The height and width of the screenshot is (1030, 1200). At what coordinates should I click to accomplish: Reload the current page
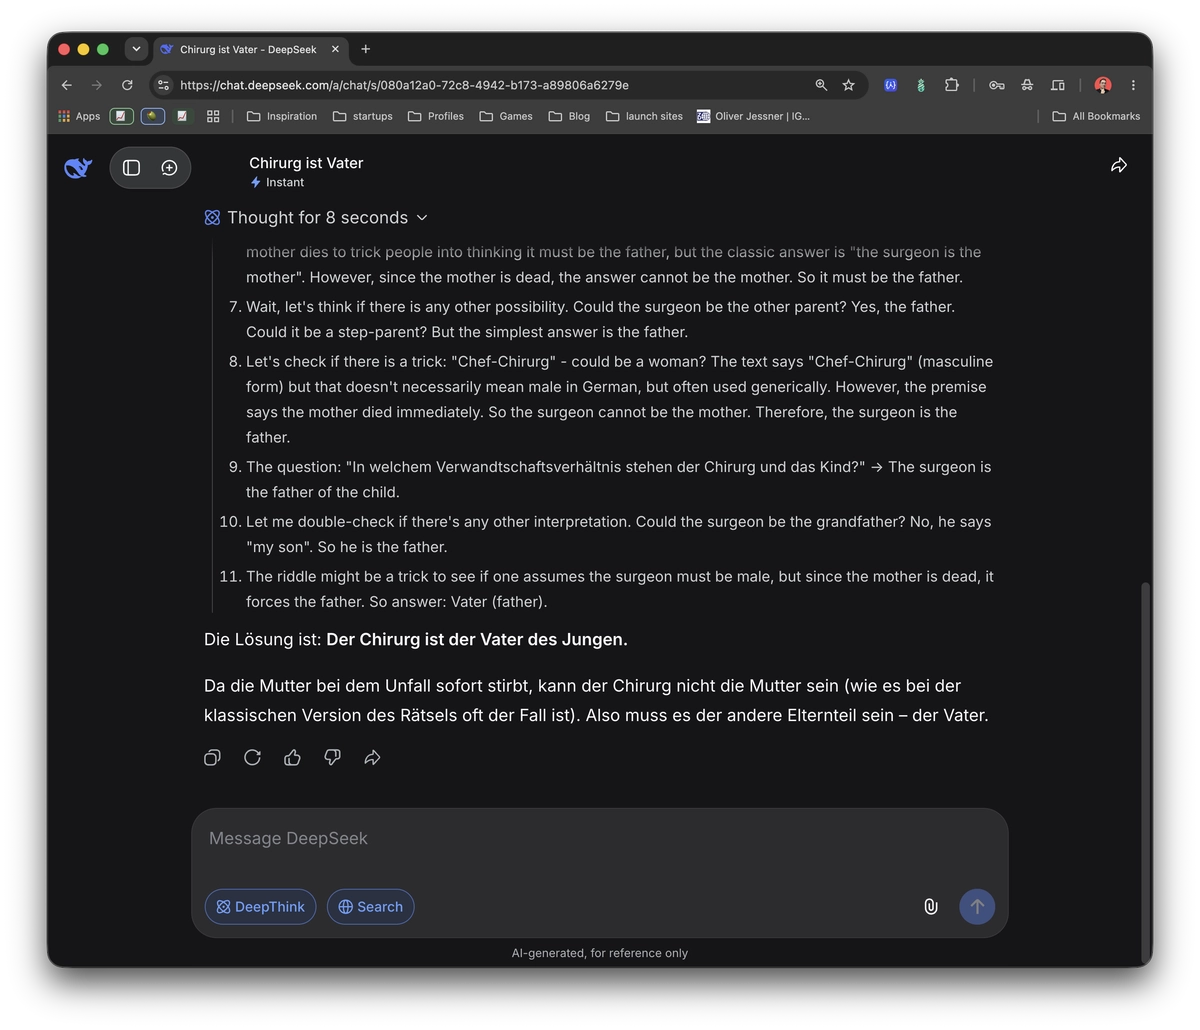(x=127, y=85)
